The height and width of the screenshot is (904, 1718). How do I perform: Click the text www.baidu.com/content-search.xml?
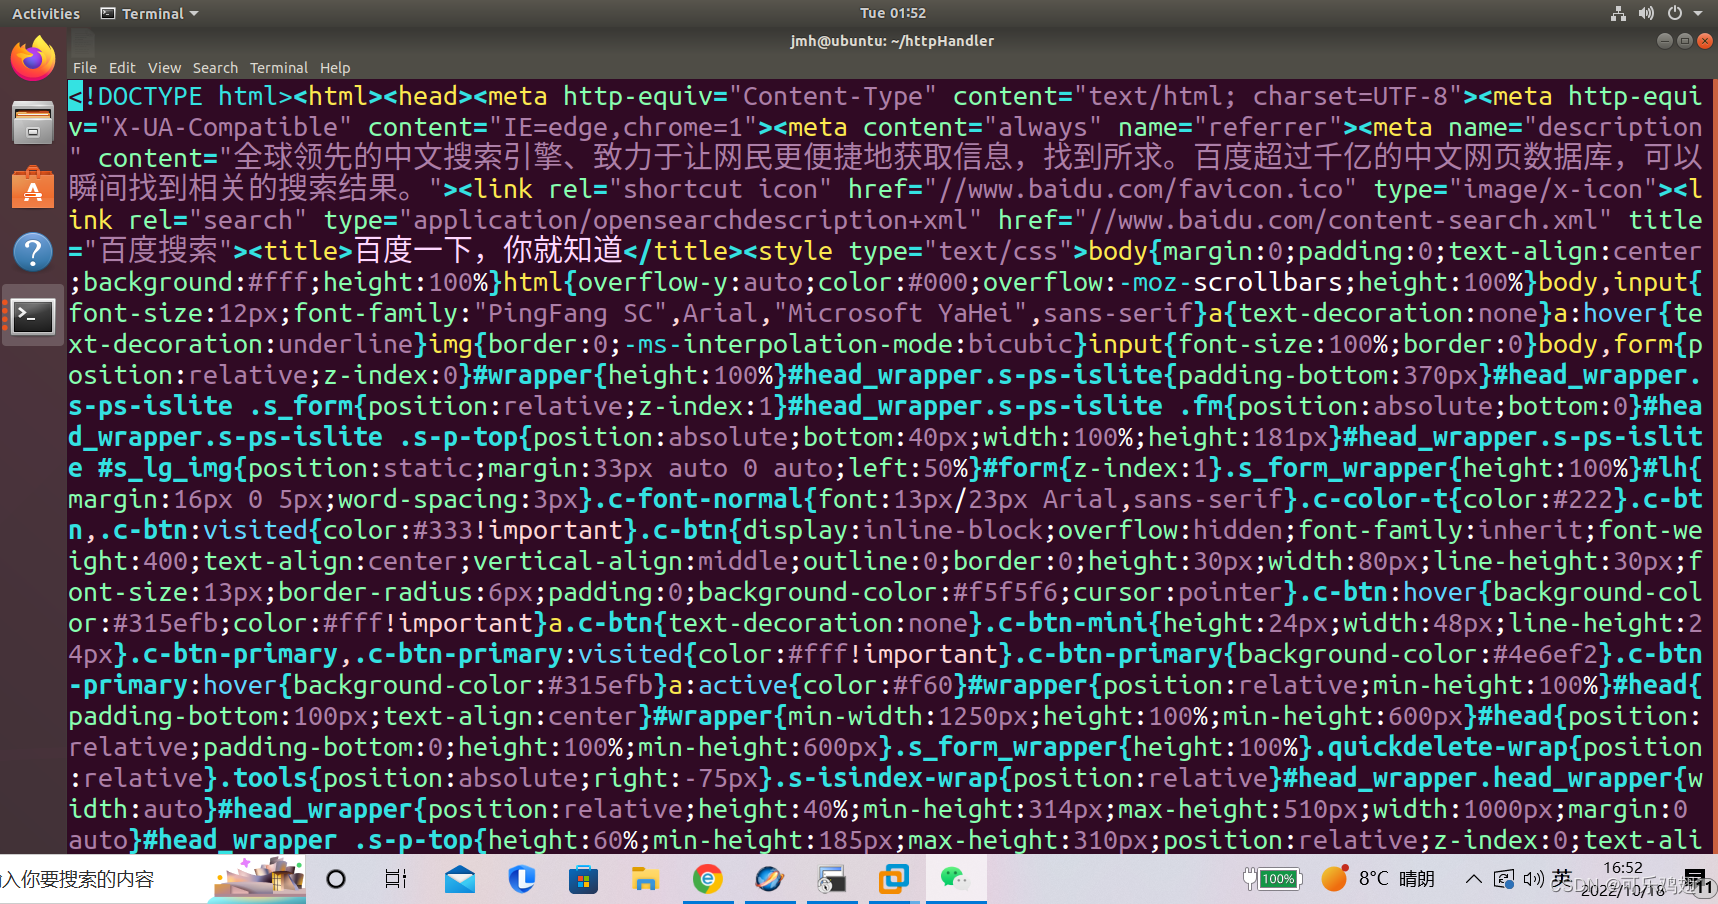[x=1358, y=220]
